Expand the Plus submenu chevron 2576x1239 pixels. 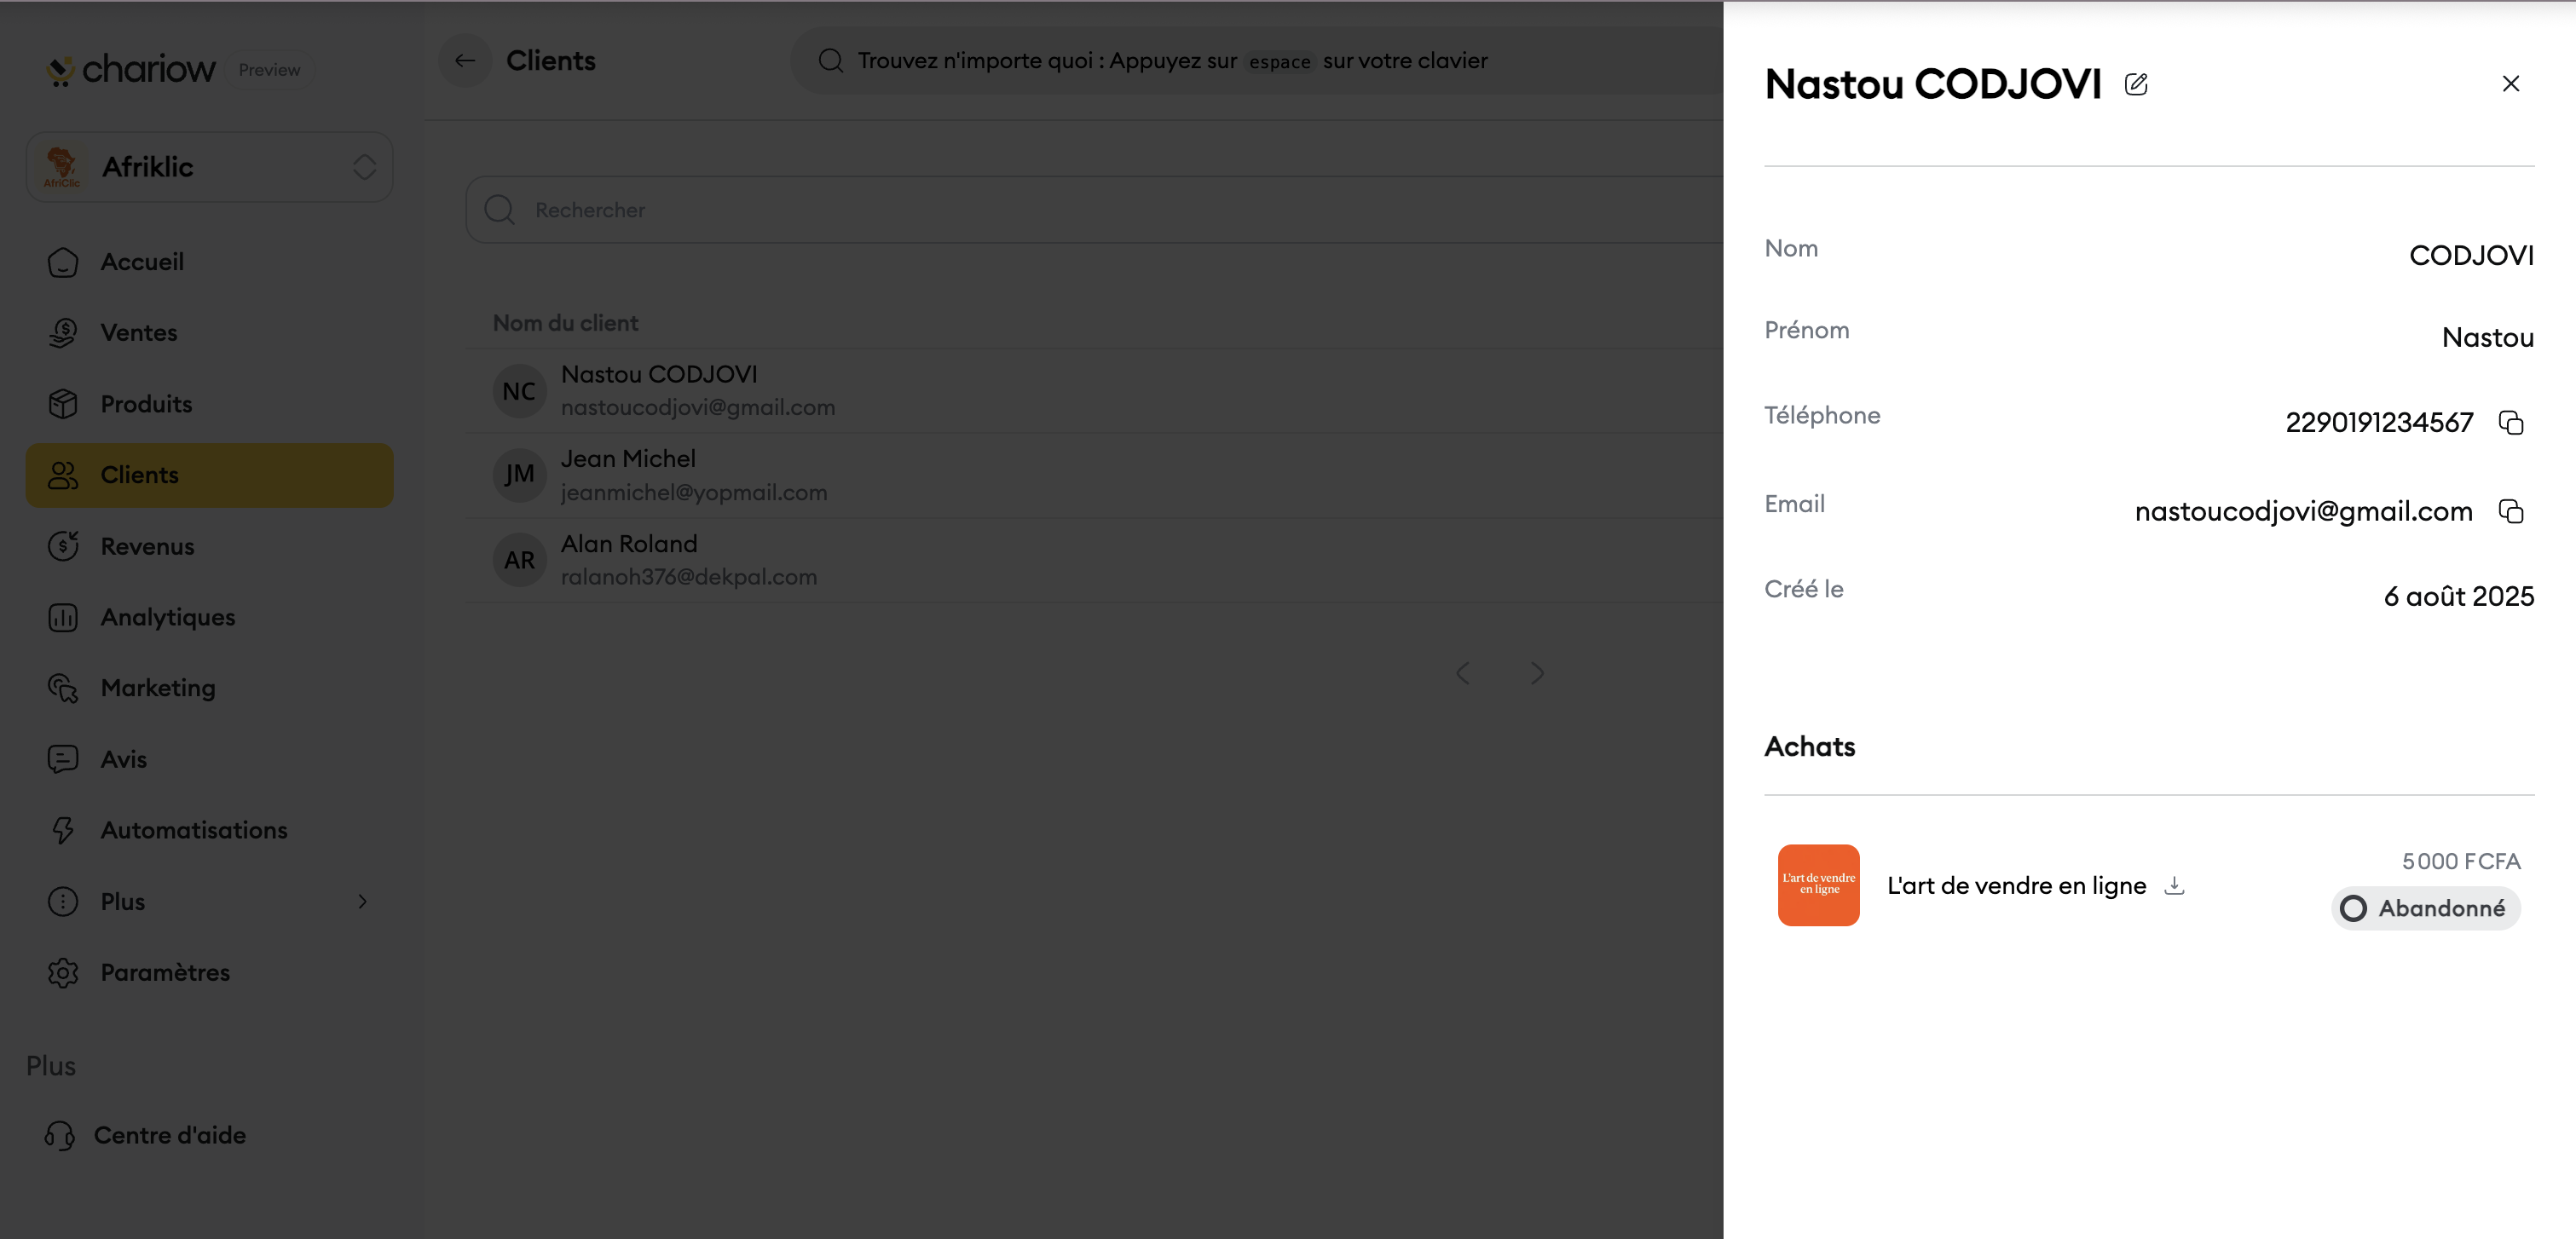pos(362,902)
